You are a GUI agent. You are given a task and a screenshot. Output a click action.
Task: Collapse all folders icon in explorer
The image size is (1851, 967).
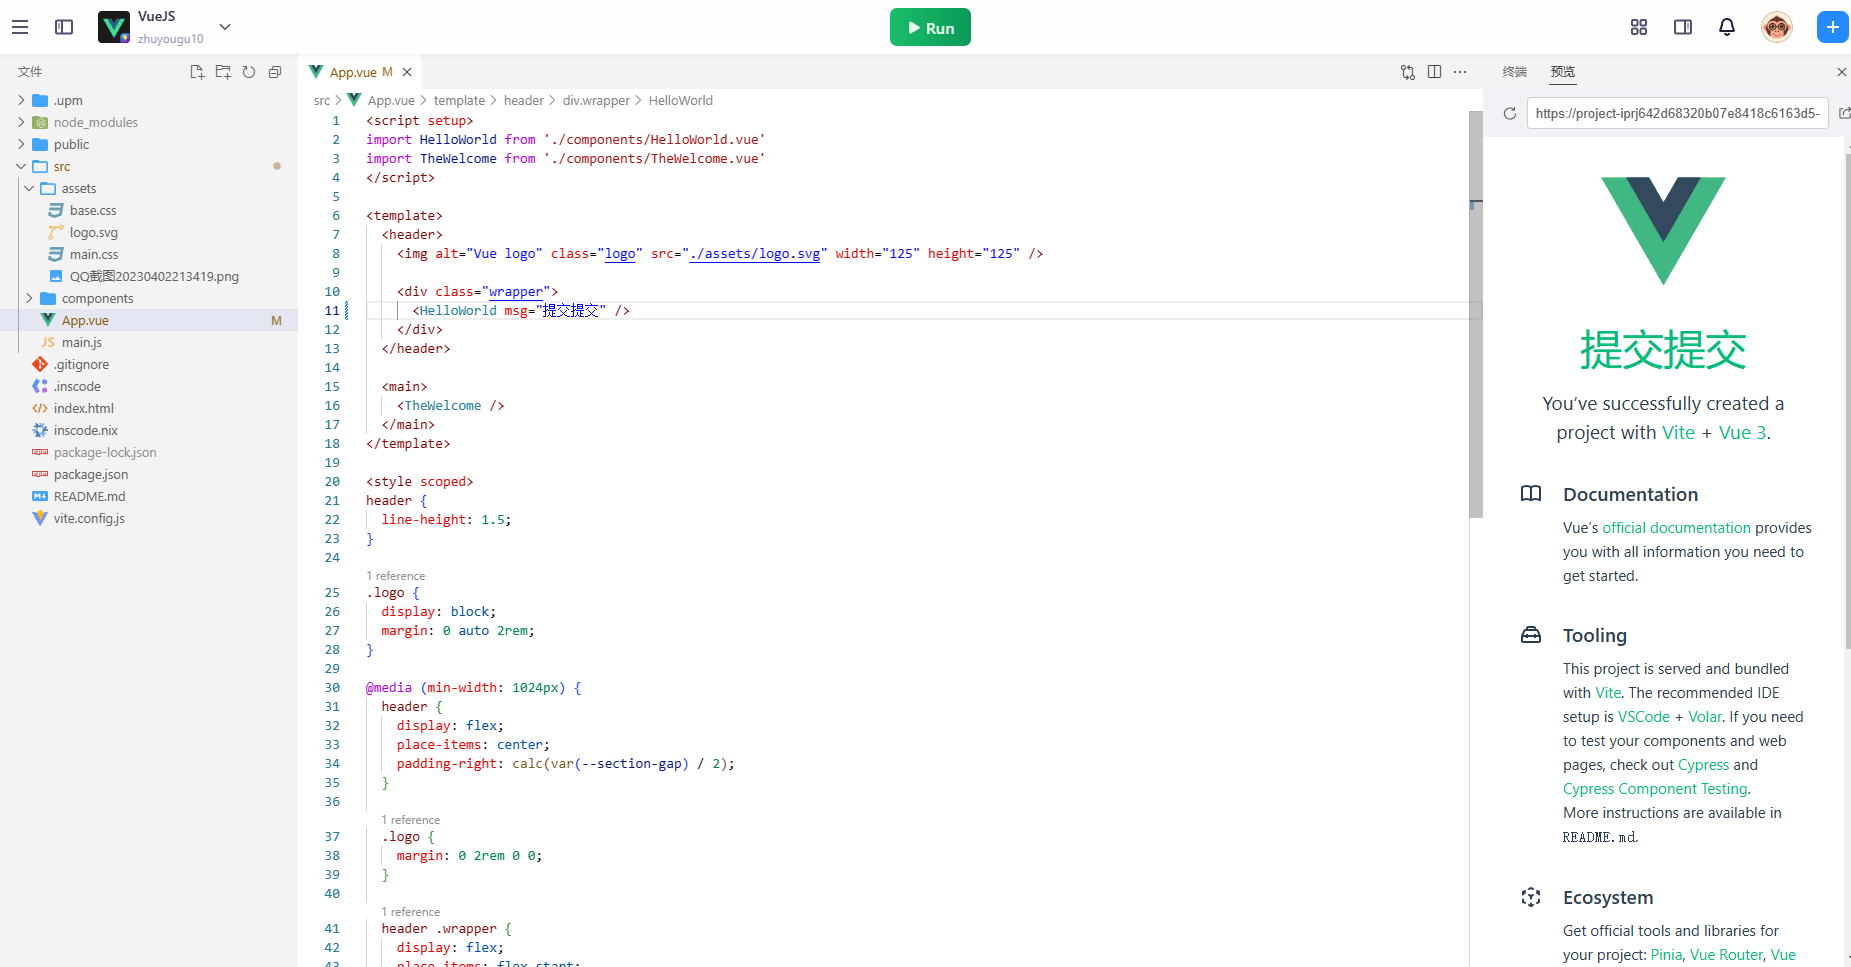click(x=275, y=72)
